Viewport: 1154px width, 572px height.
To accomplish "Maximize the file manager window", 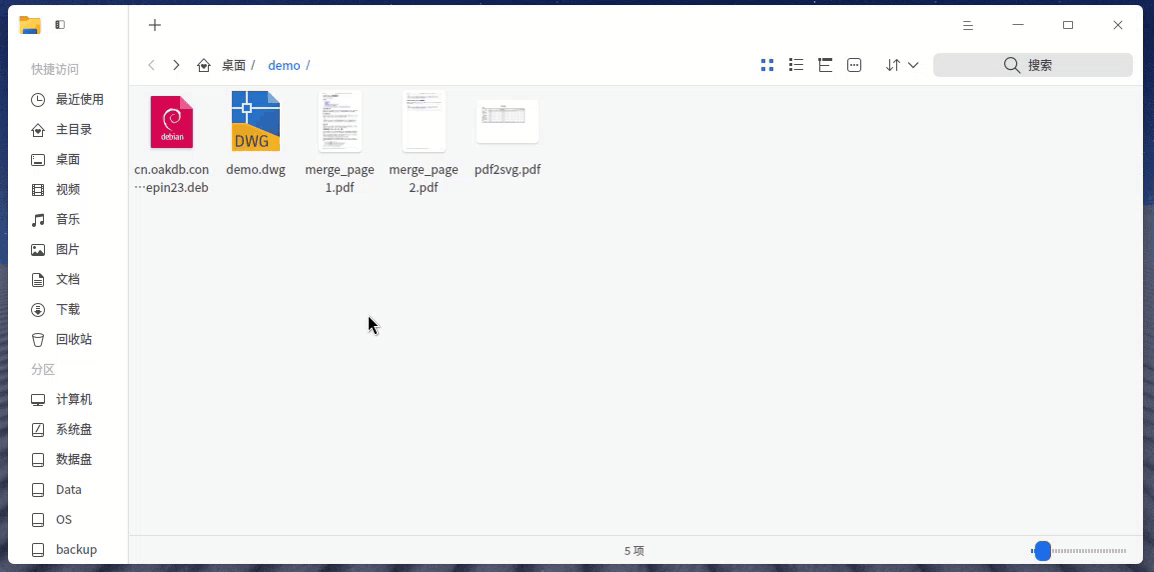I will (x=1068, y=25).
